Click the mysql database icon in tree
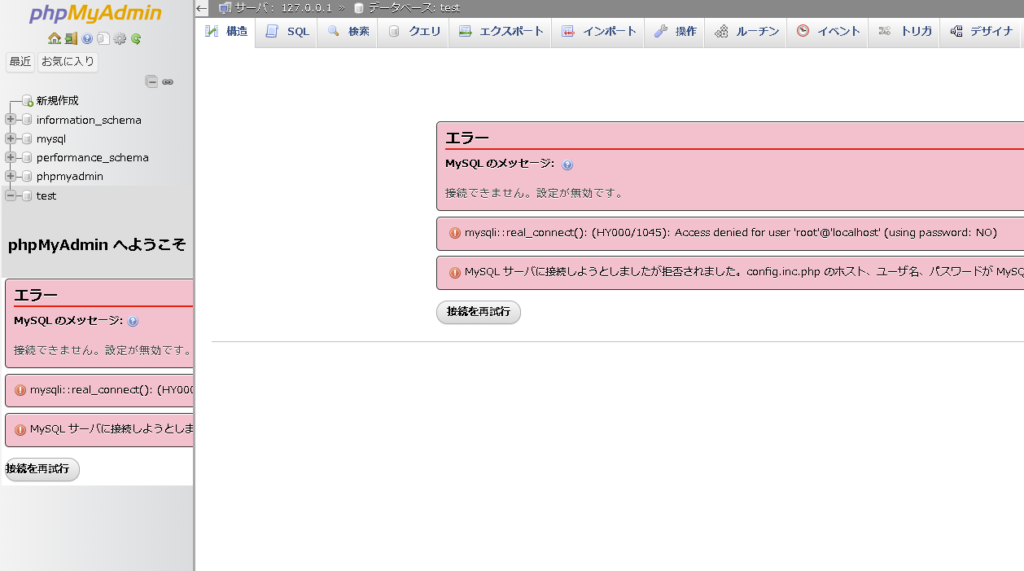 pos(27,139)
